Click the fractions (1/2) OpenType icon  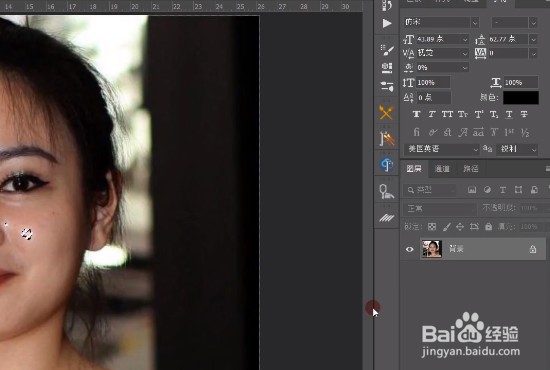pyautogui.click(x=525, y=132)
